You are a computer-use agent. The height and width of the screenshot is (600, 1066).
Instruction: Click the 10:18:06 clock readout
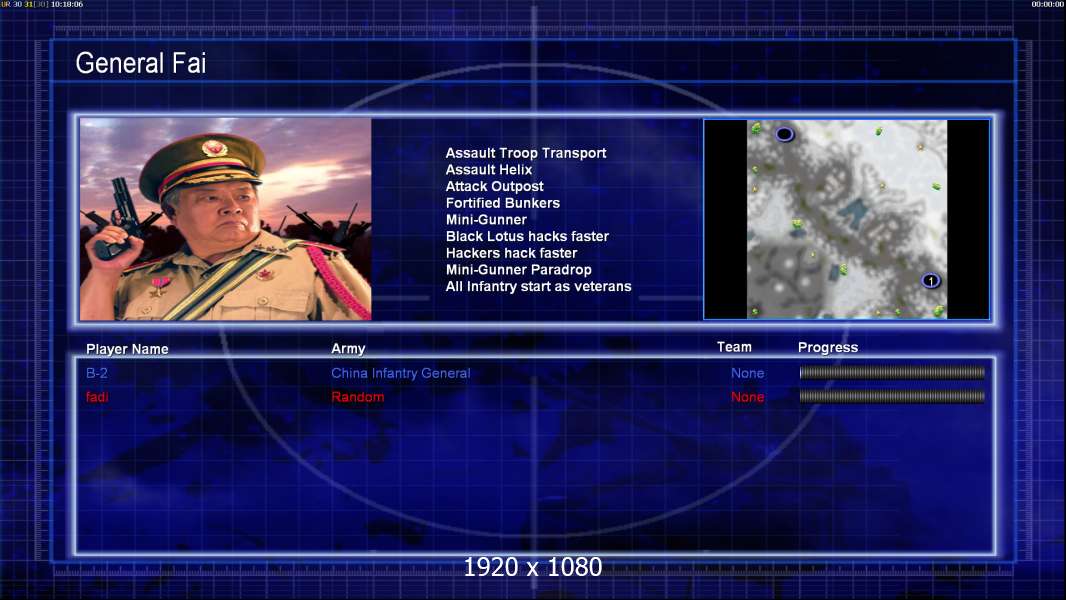[x=67, y=4]
